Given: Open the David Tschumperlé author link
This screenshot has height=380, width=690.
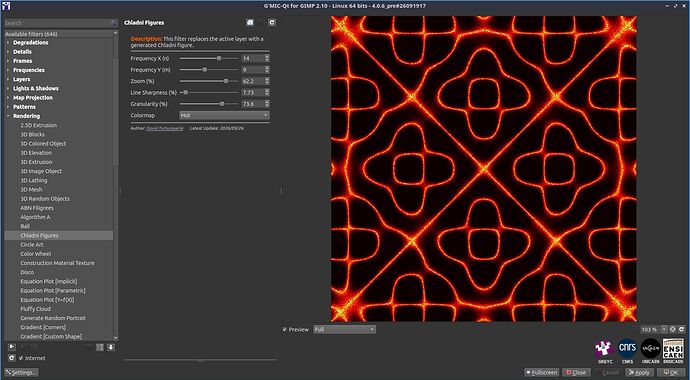Looking at the screenshot, I should (x=165, y=128).
